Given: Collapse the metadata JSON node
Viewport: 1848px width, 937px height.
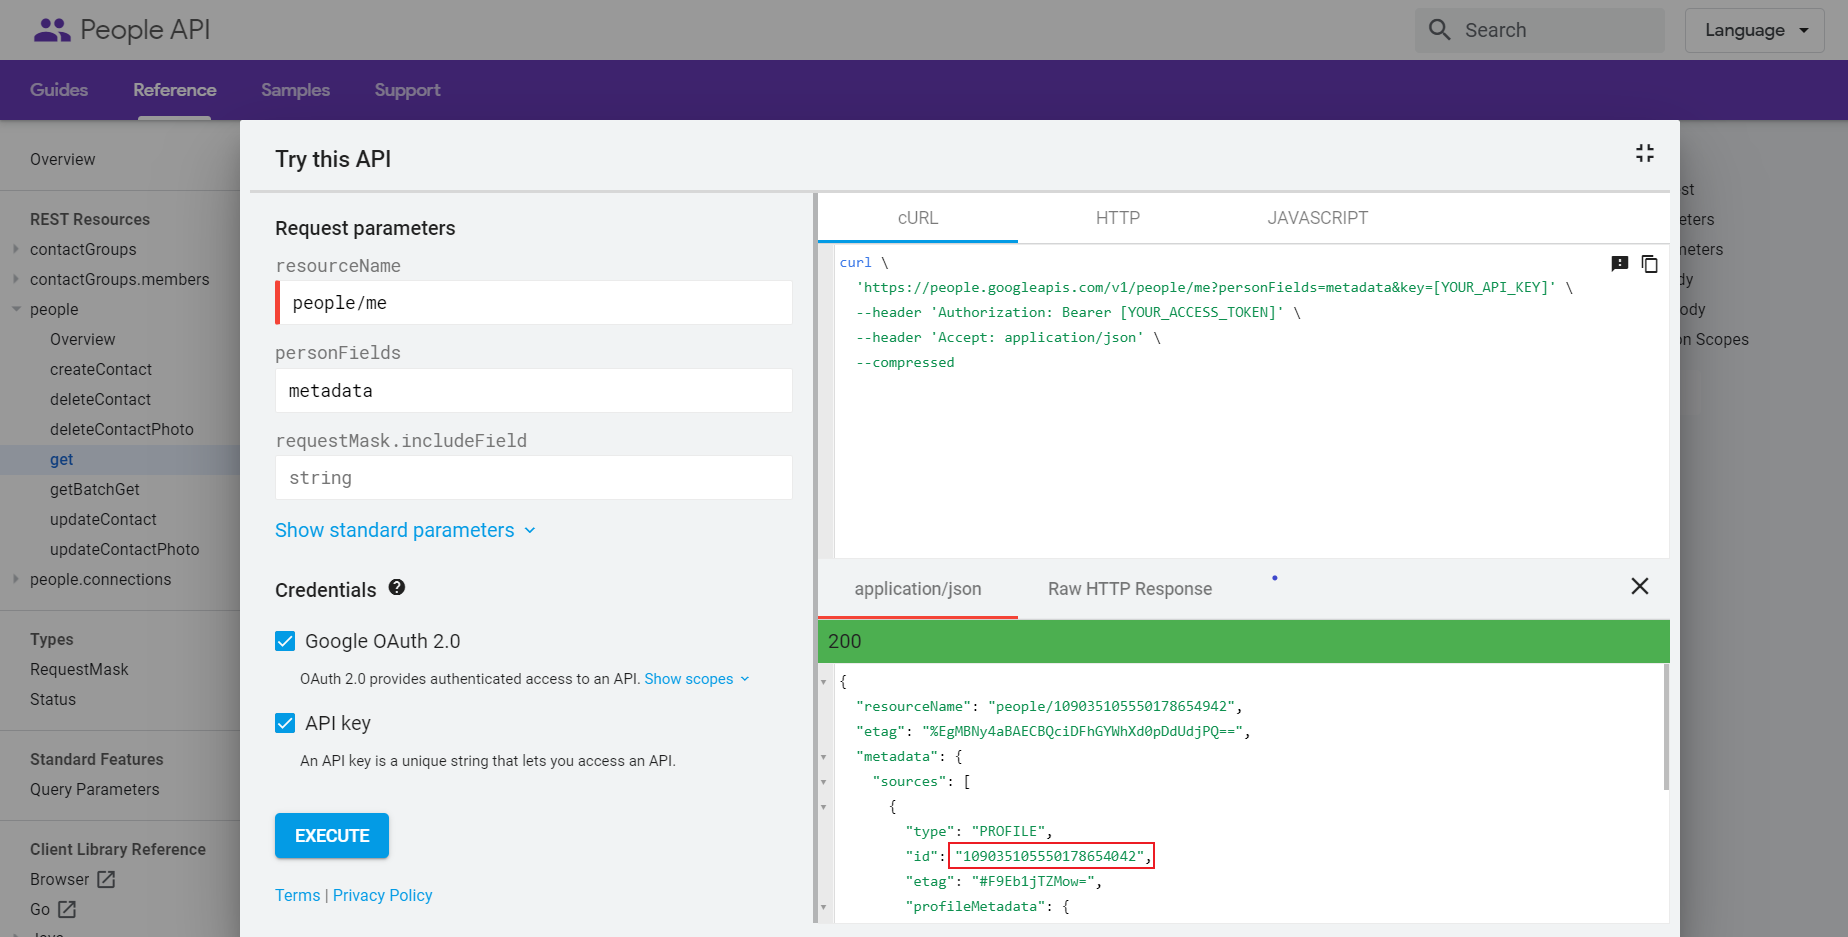Looking at the screenshot, I should 824,757.
